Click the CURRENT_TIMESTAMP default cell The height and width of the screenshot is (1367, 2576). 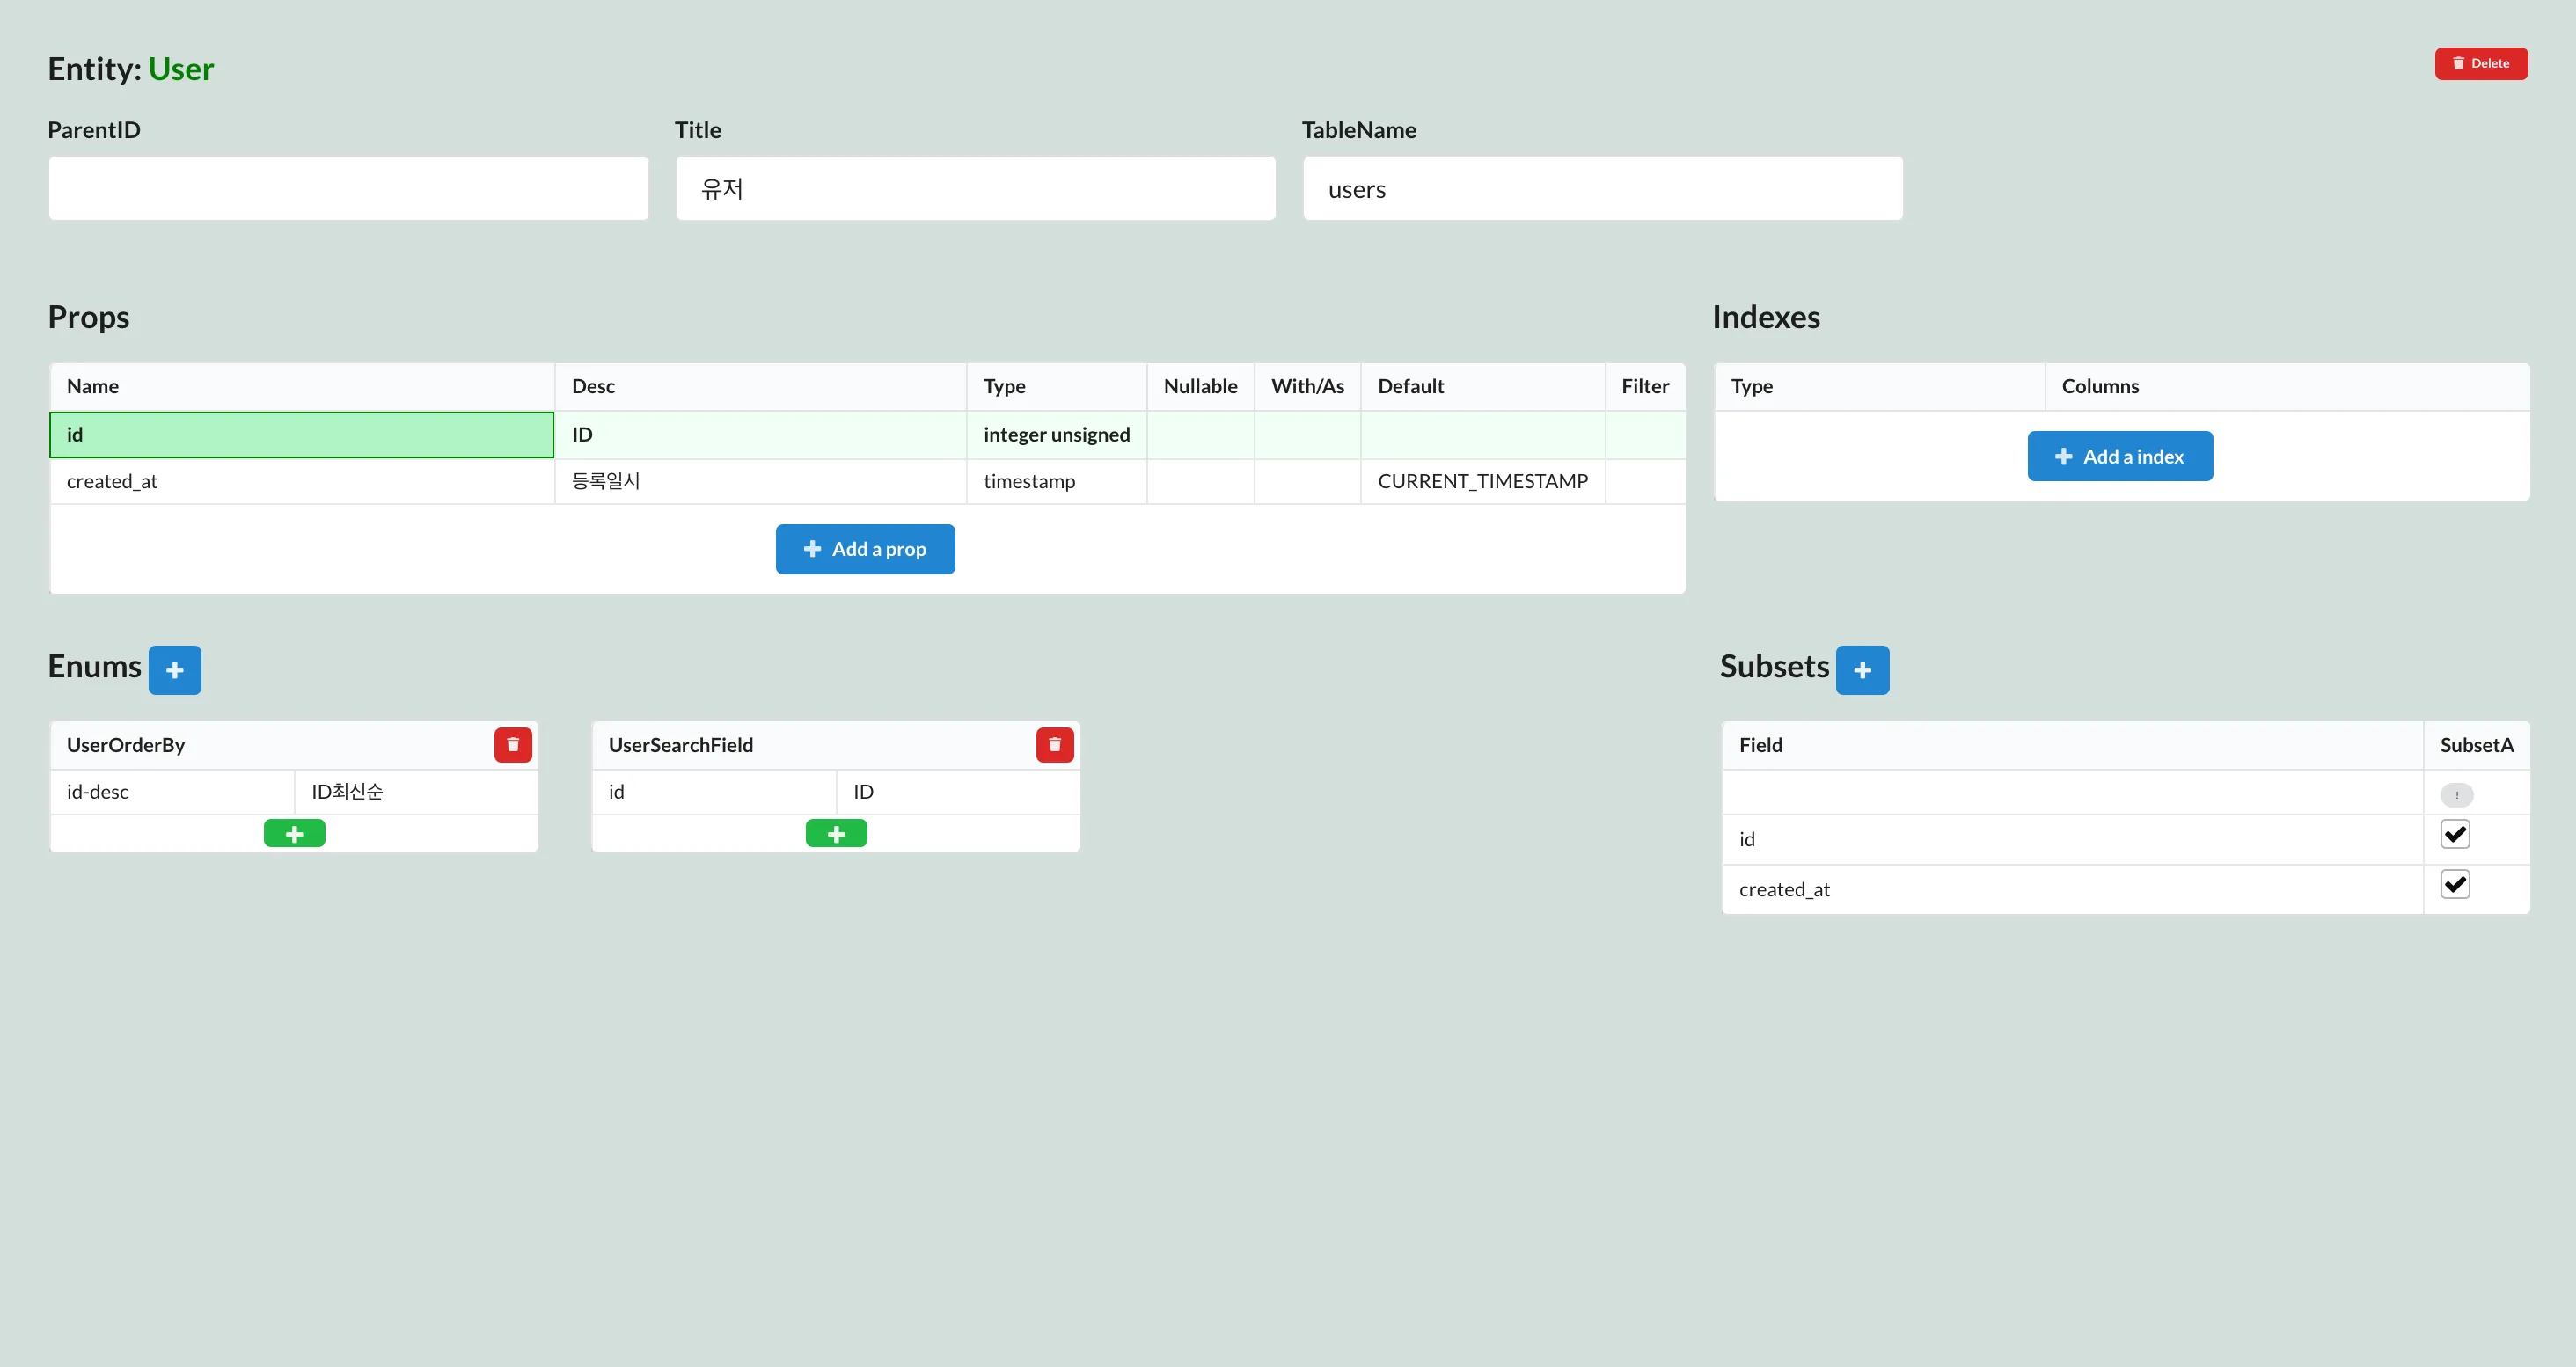1482,482
